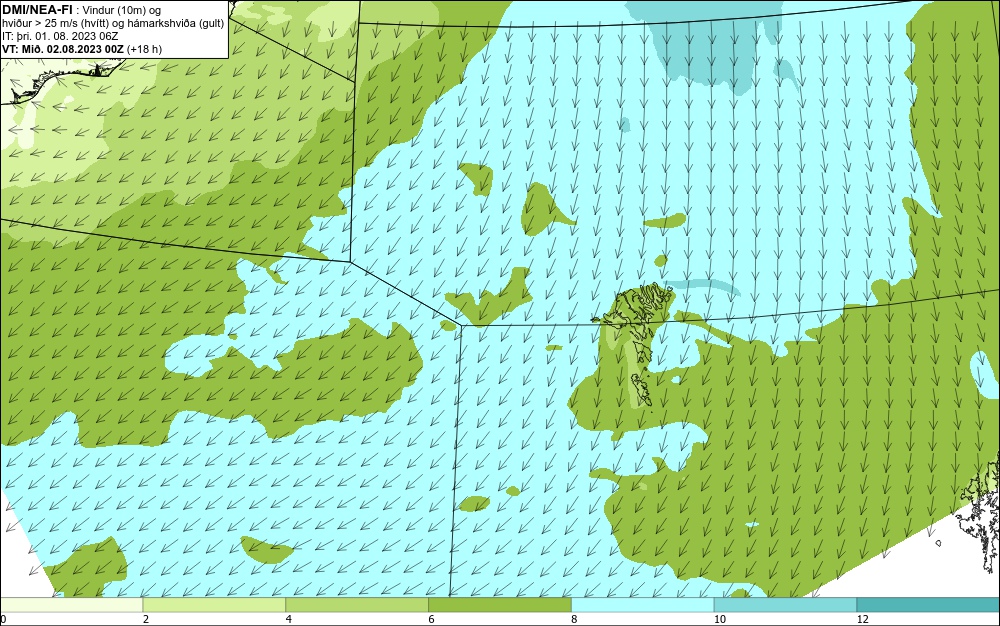The image size is (1000, 626).
Task: Click the legend value label 0
Action: 3,619
